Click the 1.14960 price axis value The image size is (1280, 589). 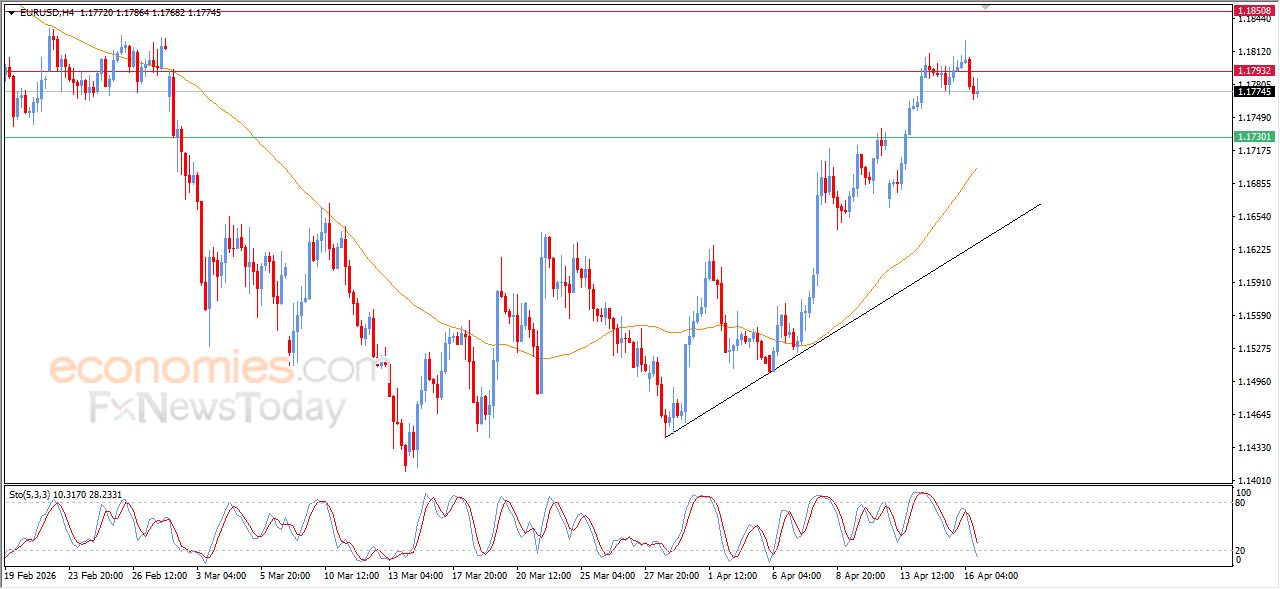[x=1253, y=382]
